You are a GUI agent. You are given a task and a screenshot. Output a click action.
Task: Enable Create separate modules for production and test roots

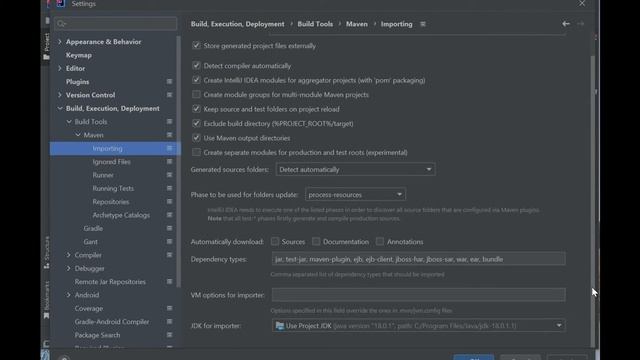[x=196, y=152]
